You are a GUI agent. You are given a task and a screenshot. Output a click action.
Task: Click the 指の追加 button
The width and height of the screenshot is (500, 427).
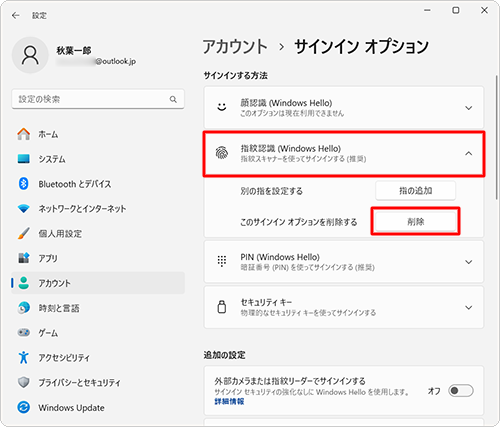[415, 191]
